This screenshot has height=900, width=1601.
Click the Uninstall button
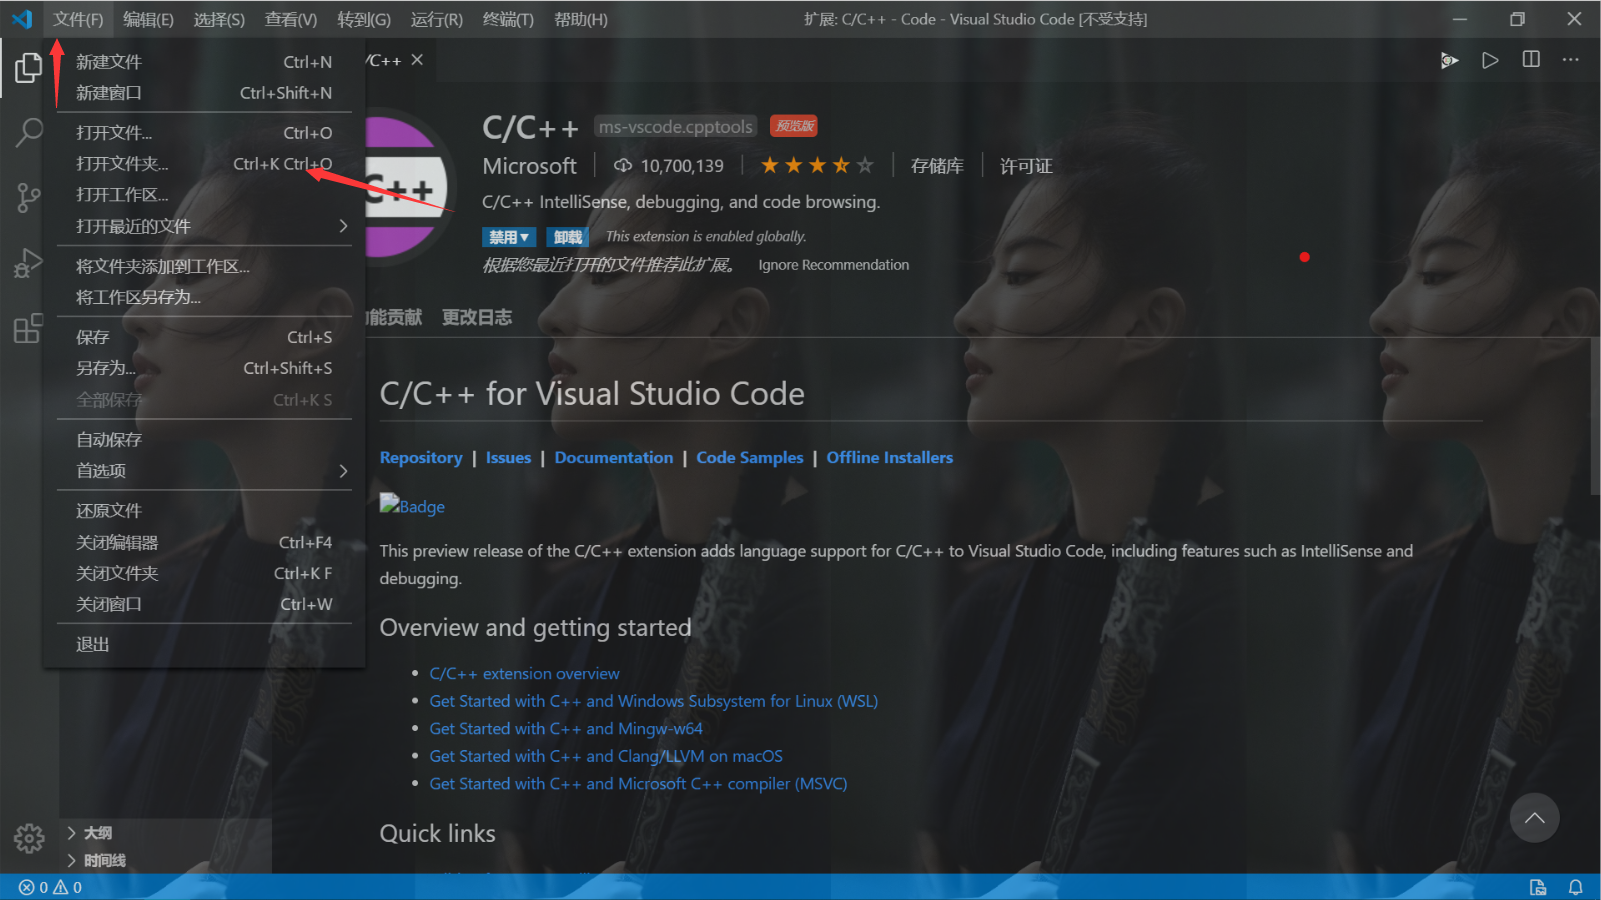click(x=567, y=237)
